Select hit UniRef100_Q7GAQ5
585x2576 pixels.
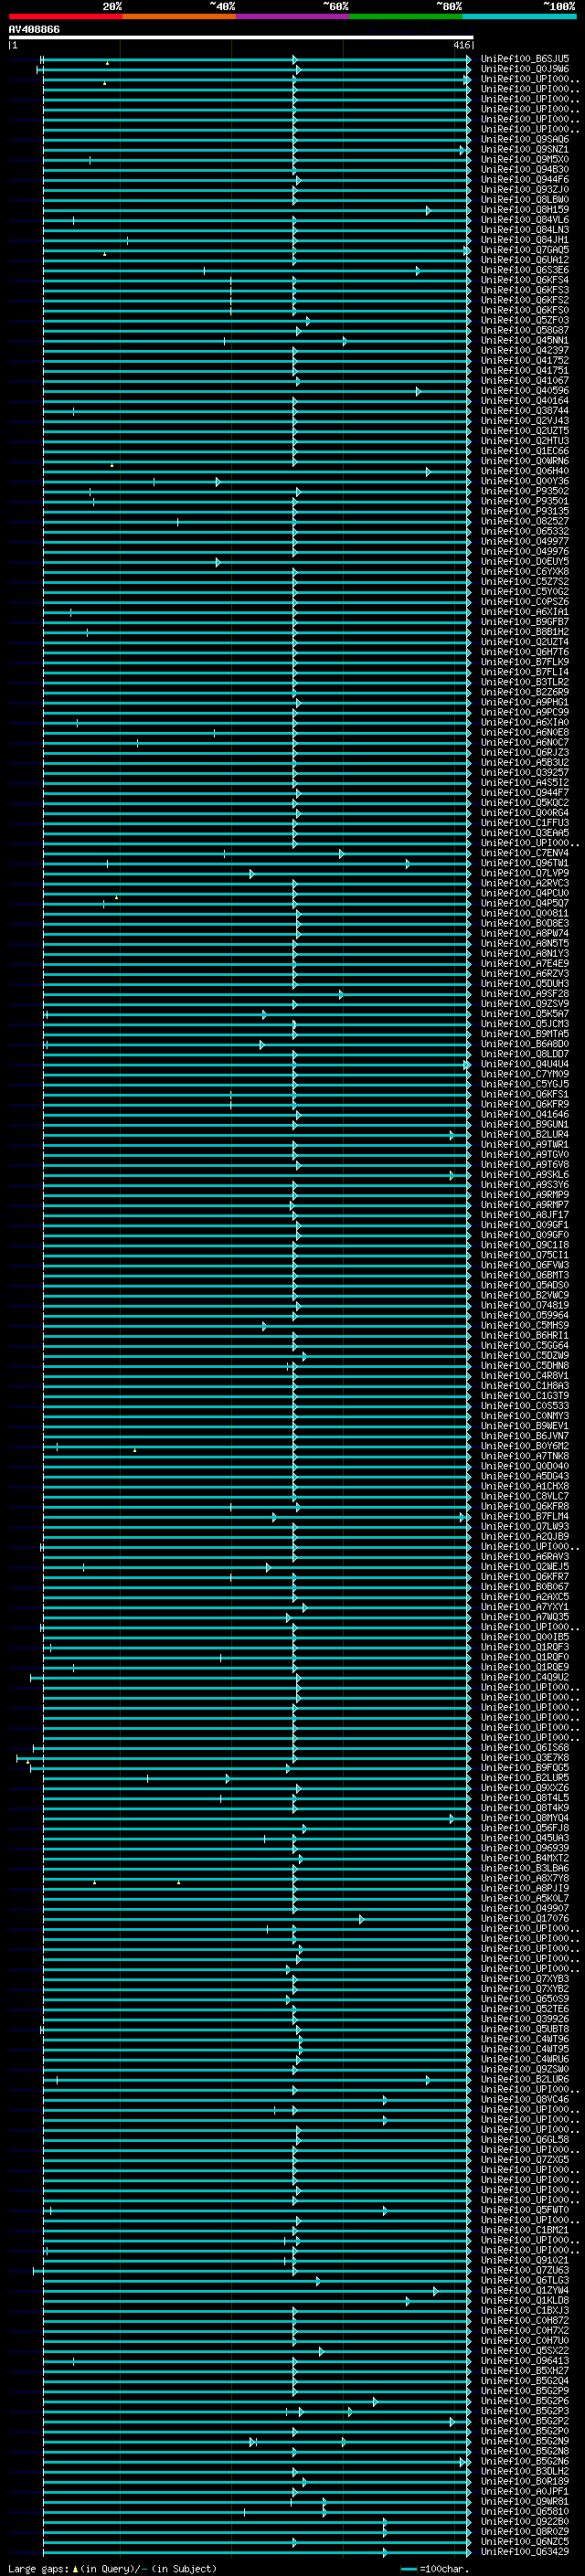(525, 250)
